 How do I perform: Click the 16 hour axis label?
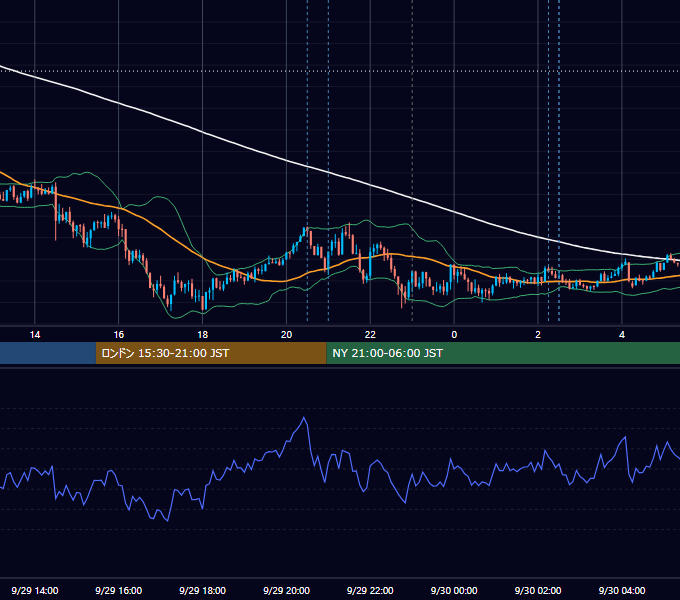[118, 335]
